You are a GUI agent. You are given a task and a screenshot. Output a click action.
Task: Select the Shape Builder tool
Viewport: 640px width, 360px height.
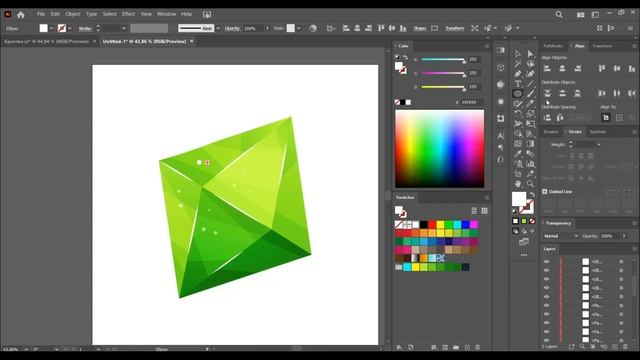[x=518, y=133]
